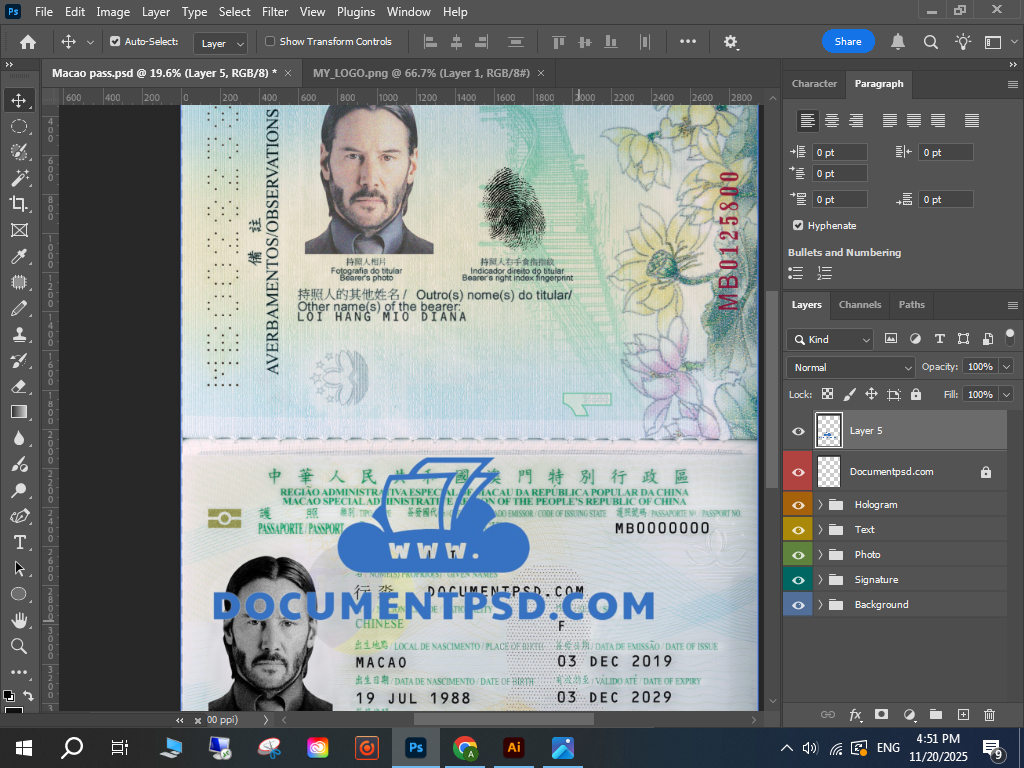Add layer style with fx icon
This screenshot has height=768, width=1024.
tap(855, 715)
